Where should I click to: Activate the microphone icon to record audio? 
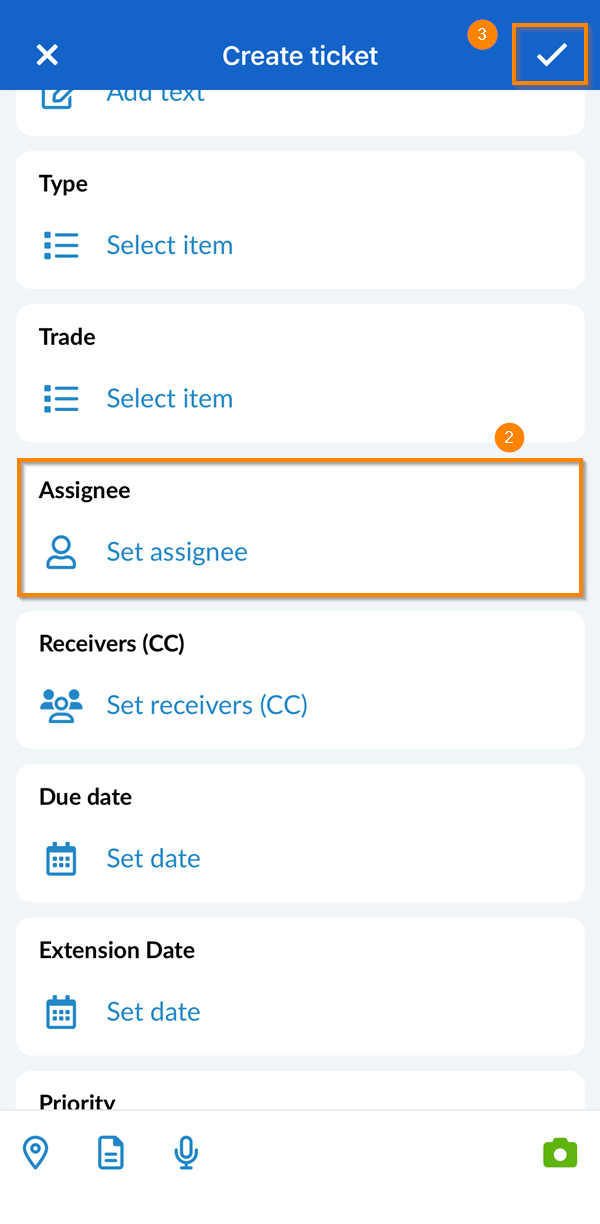(185, 1152)
